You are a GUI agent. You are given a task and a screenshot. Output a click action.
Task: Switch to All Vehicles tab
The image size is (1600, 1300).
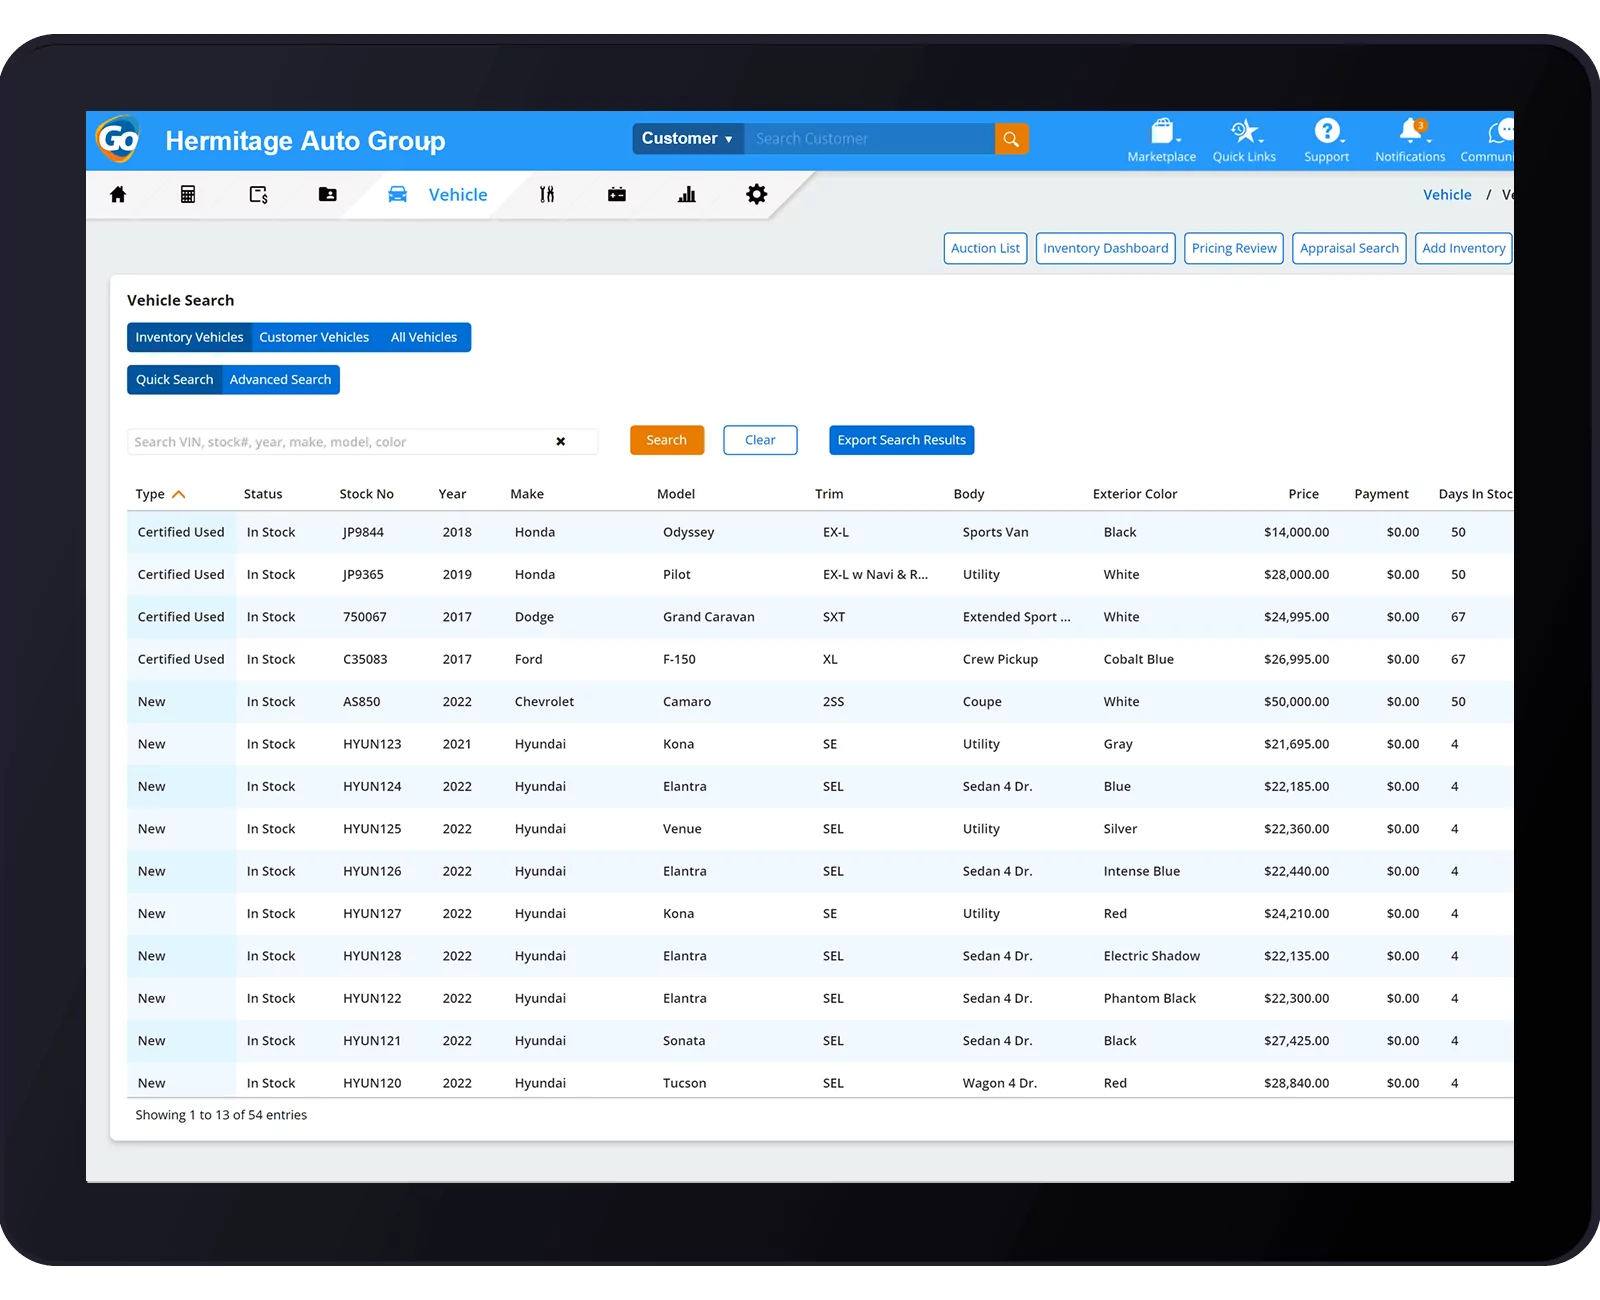(x=424, y=337)
